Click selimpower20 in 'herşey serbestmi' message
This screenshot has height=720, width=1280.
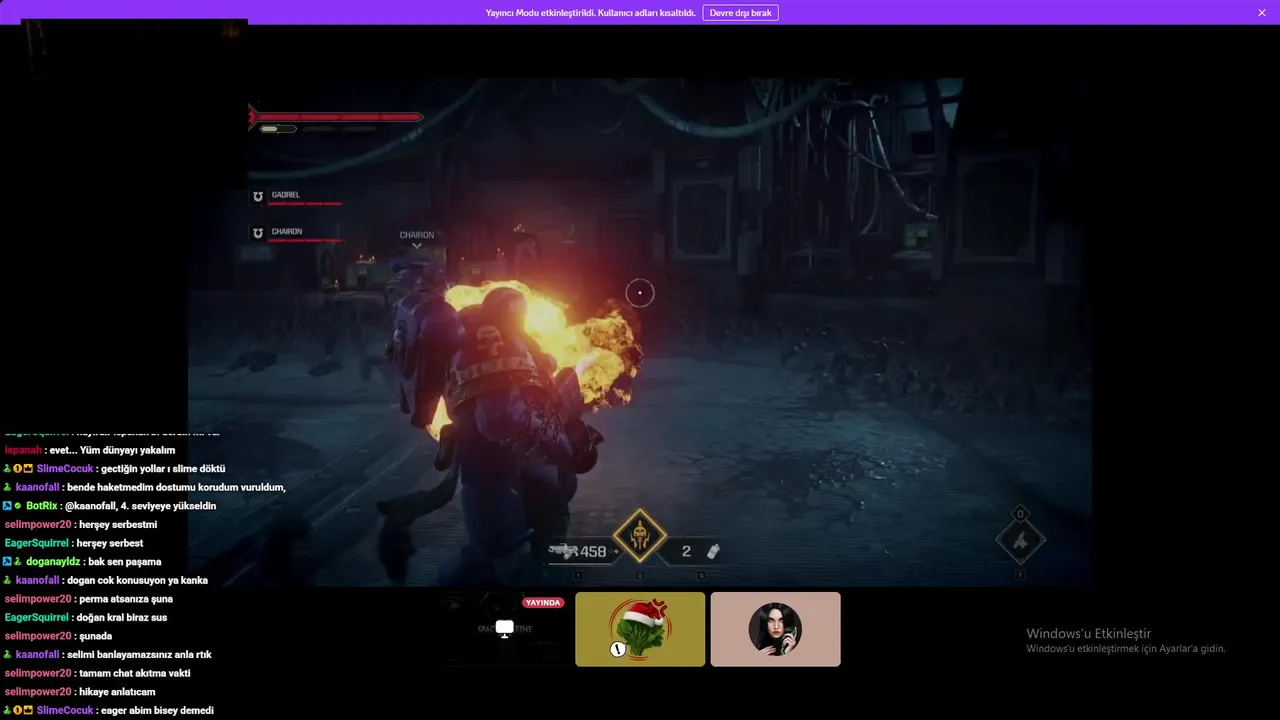tap(38, 525)
